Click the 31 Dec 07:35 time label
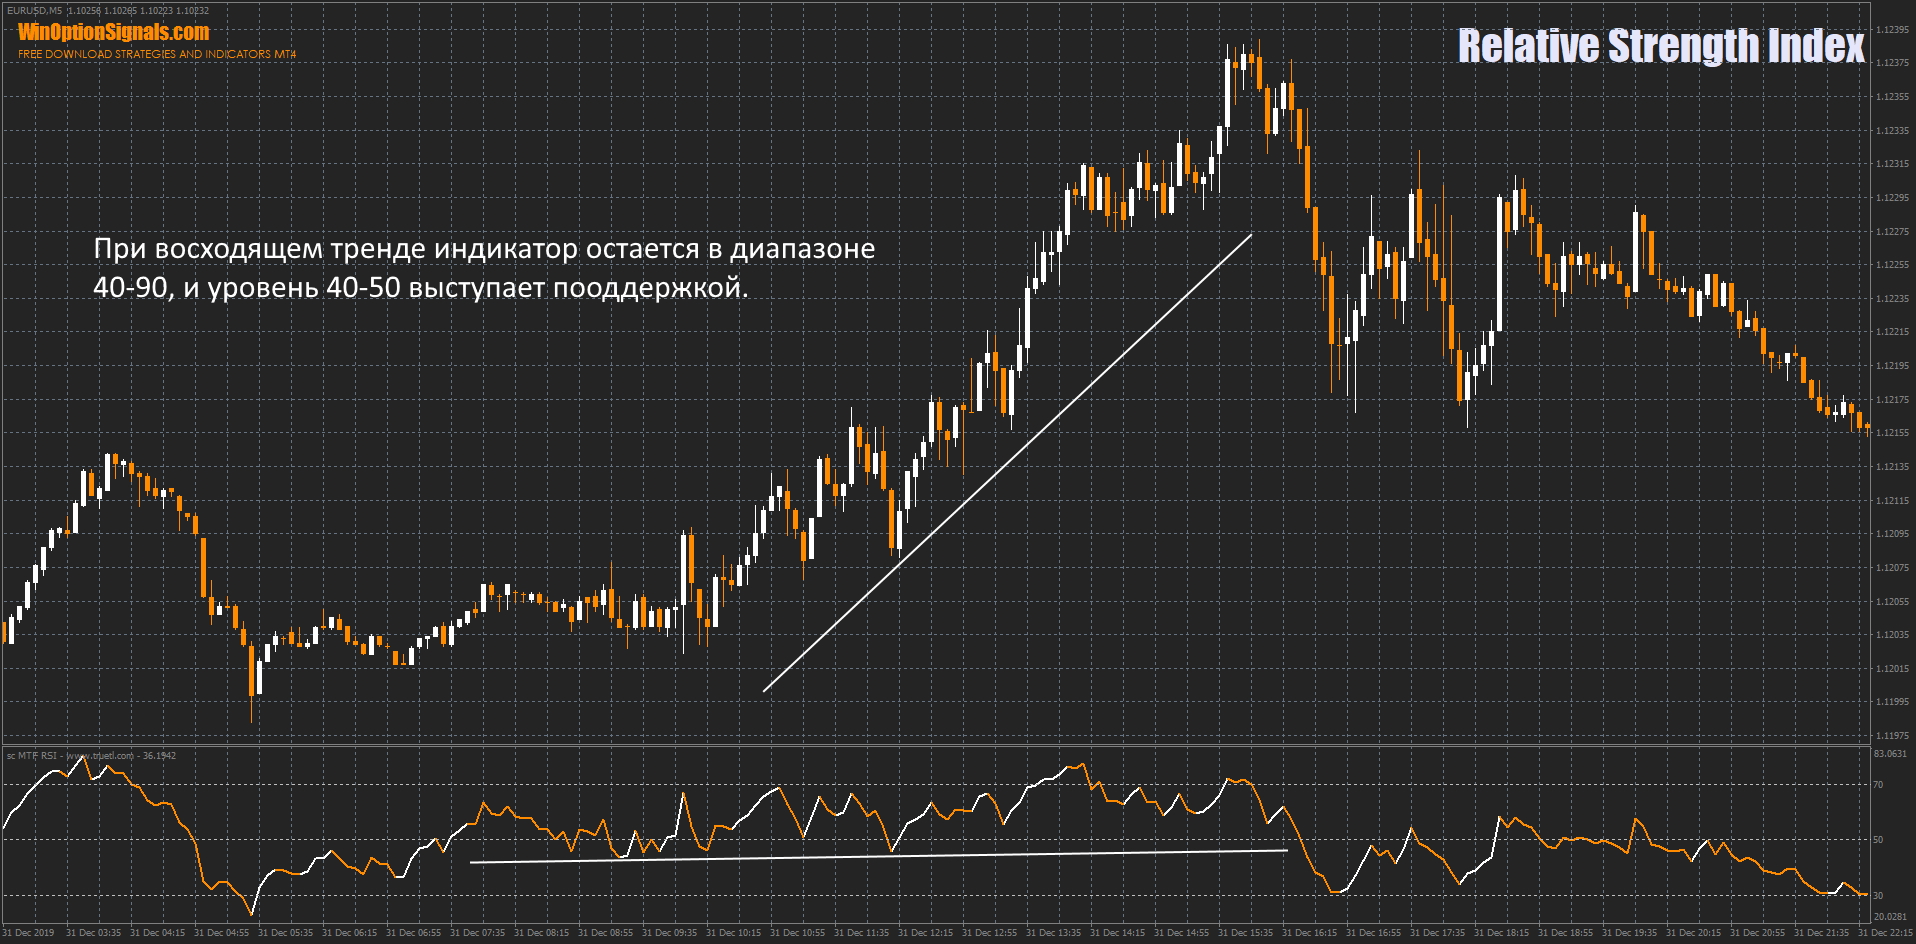This screenshot has height=944, width=1916. coord(477,933)
